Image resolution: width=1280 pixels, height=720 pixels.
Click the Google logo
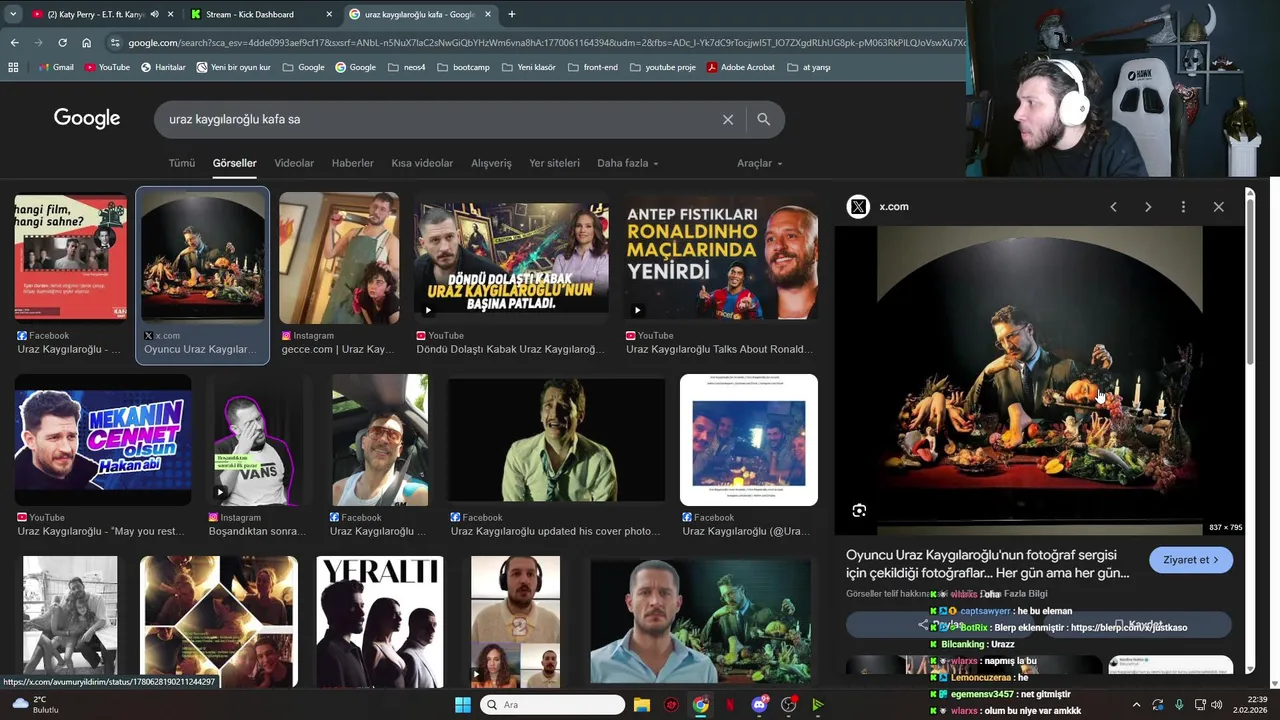87,118
